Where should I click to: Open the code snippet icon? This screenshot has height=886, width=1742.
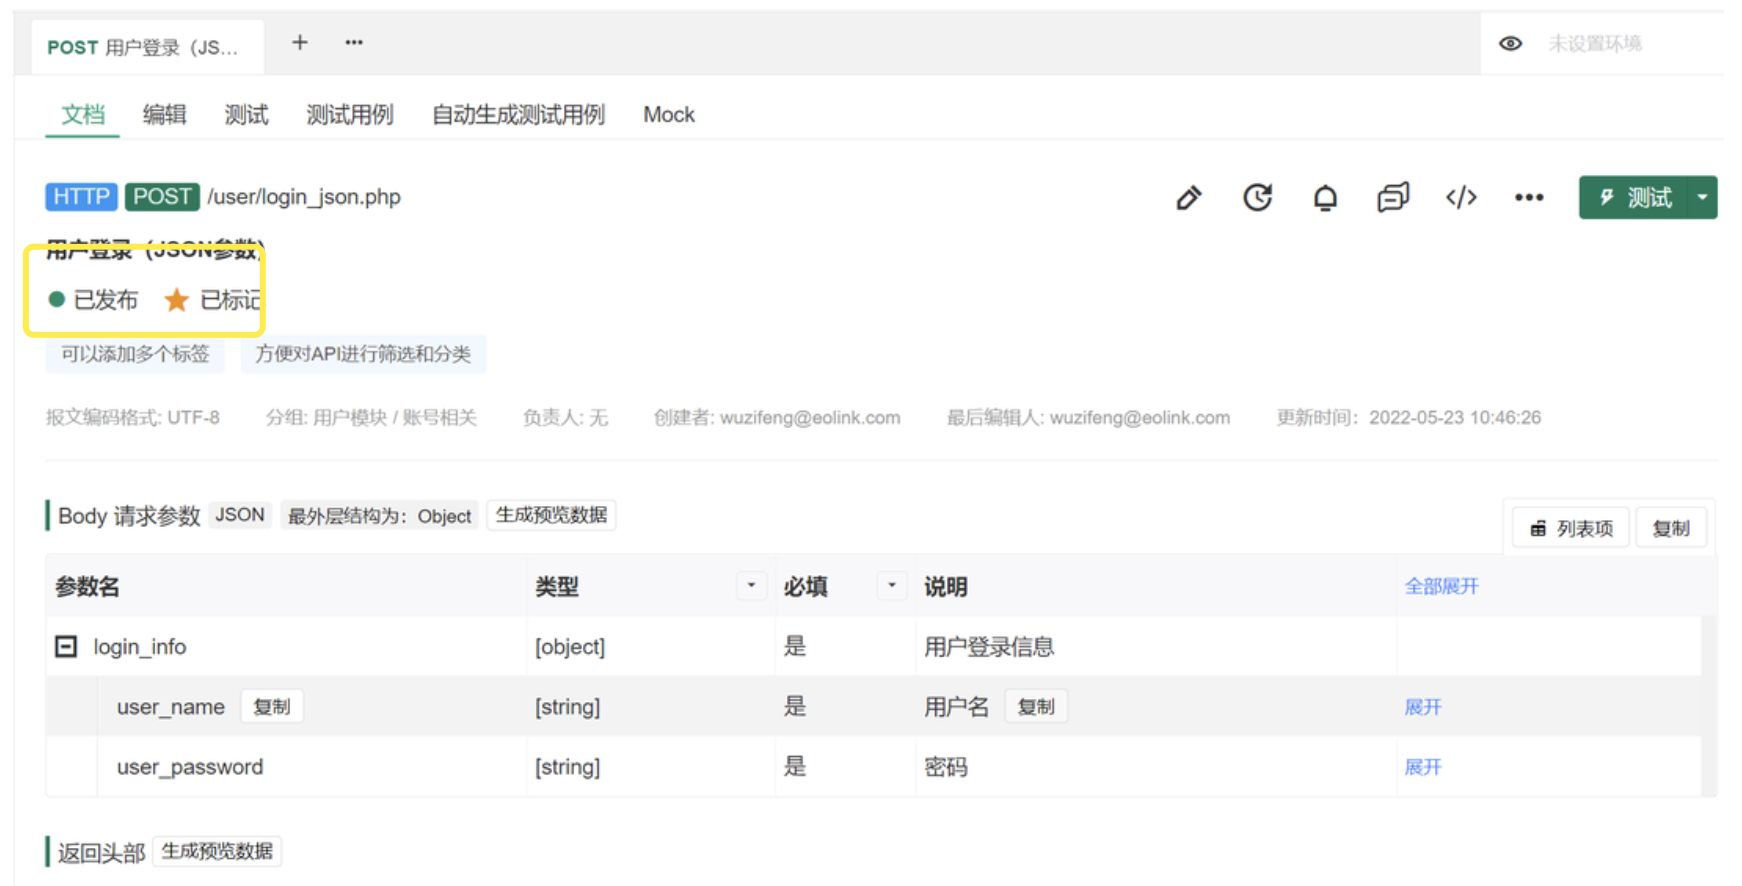click(x=1461, y=198)
